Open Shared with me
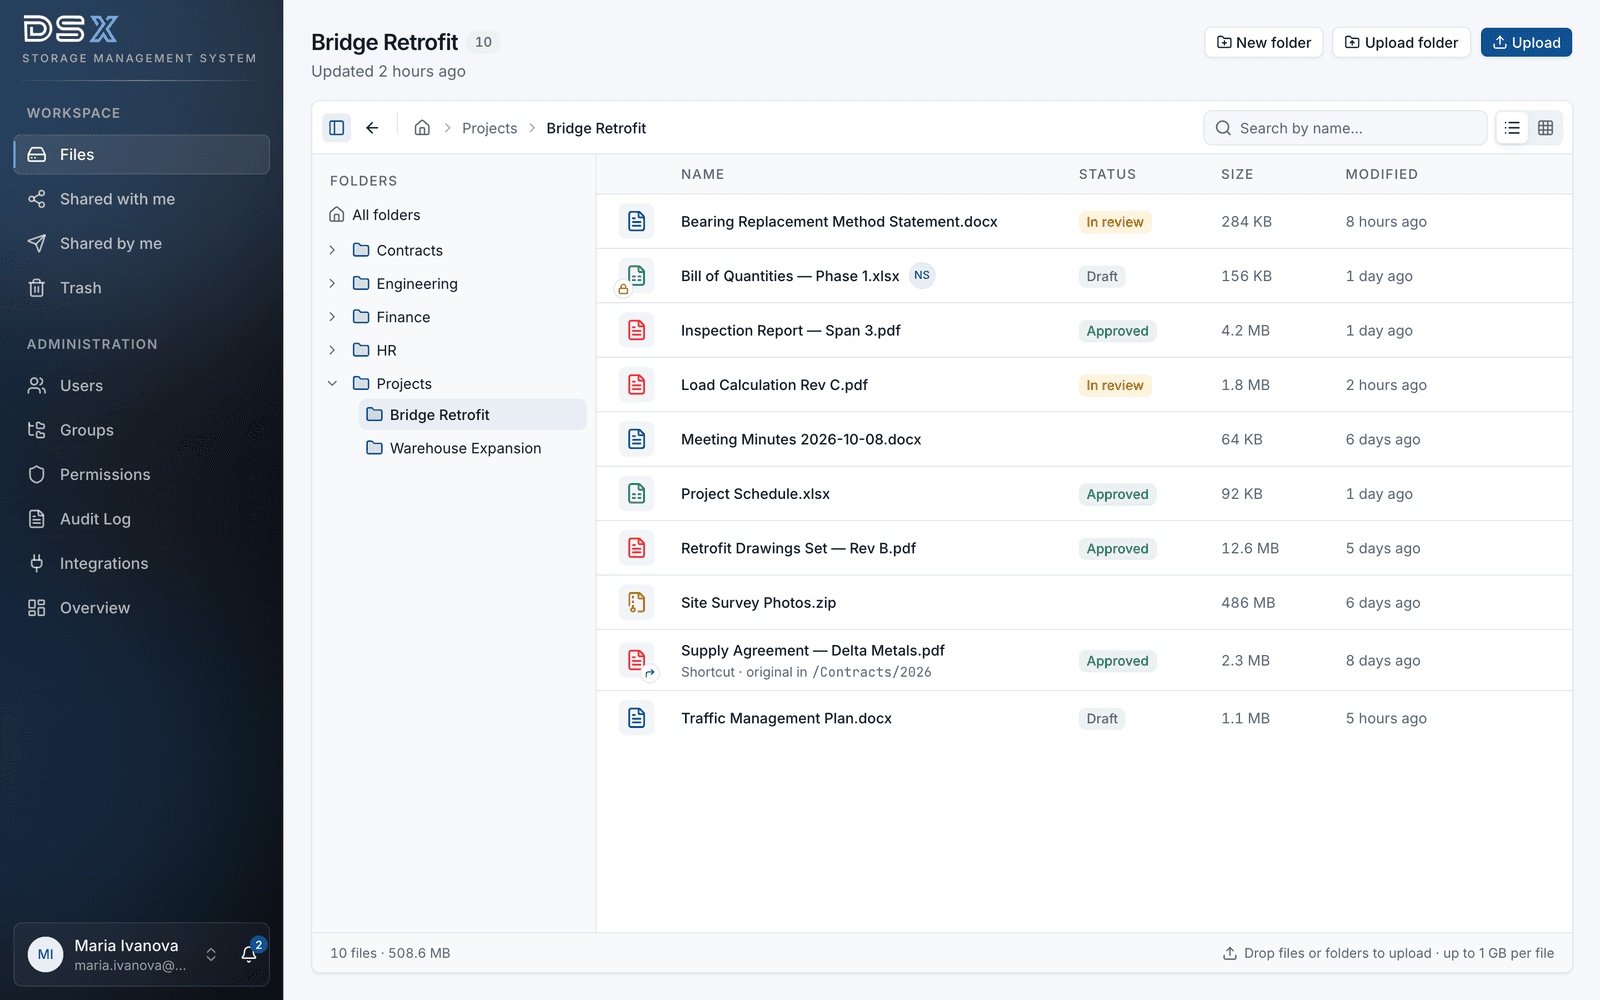The image size is (1600, 1000). click(x=141, y=199)
